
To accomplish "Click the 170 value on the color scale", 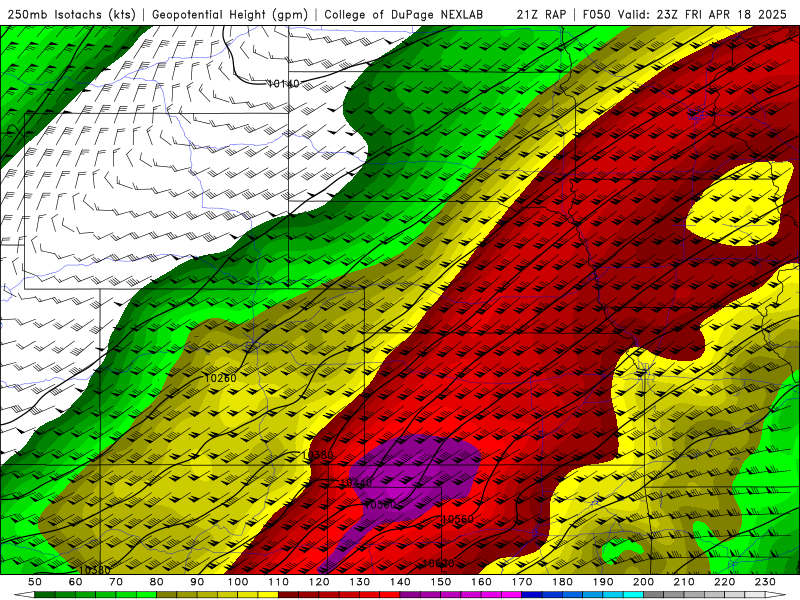I will (521, 582).
